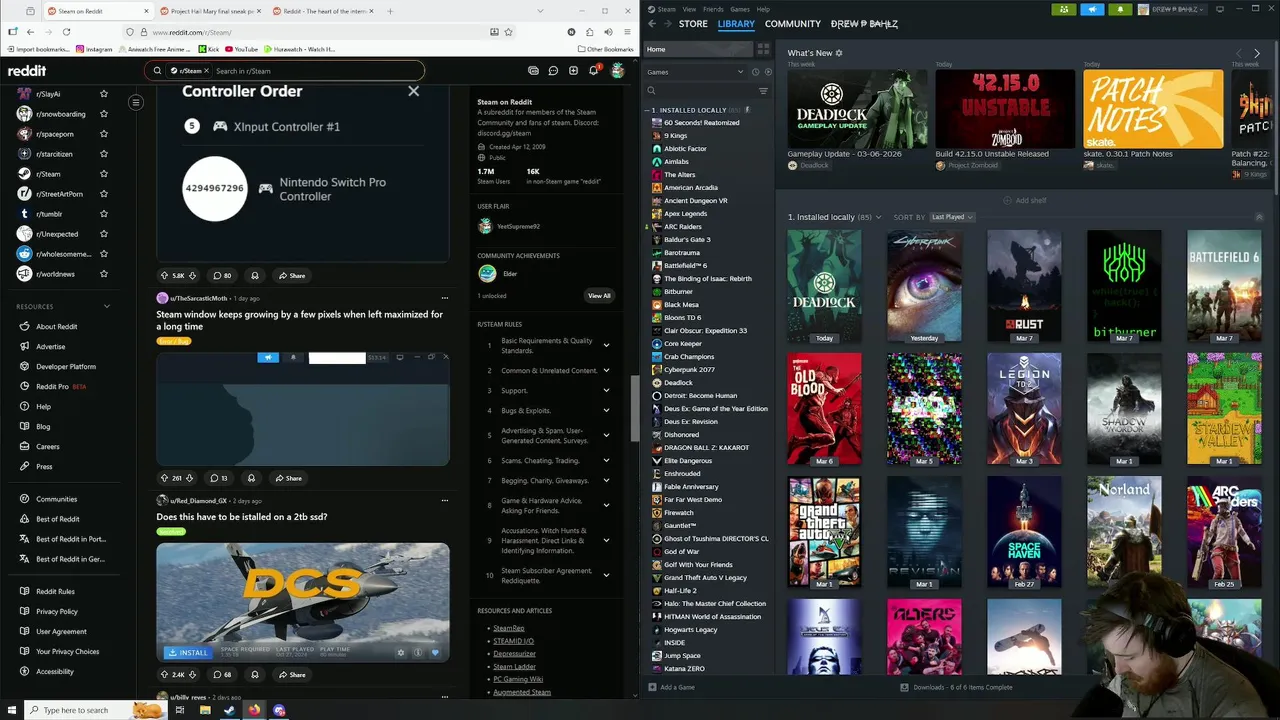1280x720 pixels.
Task: Open What's New settings gear
Action: 839,53
